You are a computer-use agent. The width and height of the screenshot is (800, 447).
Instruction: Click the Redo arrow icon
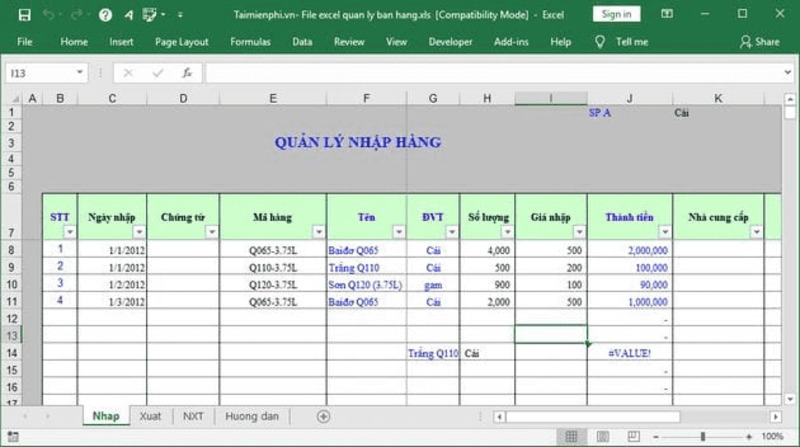pos(77,14)
